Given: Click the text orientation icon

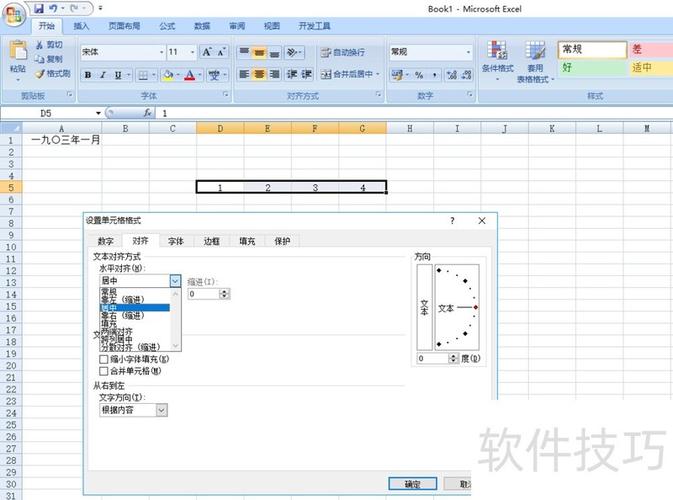Looking at the screenshot, I should point(292,52).
